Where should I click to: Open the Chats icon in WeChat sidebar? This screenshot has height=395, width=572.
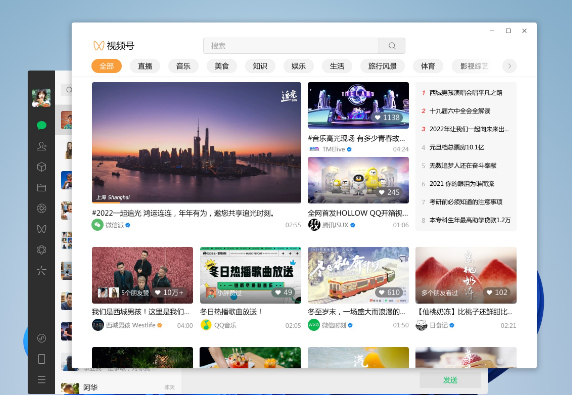click(42, 125)
